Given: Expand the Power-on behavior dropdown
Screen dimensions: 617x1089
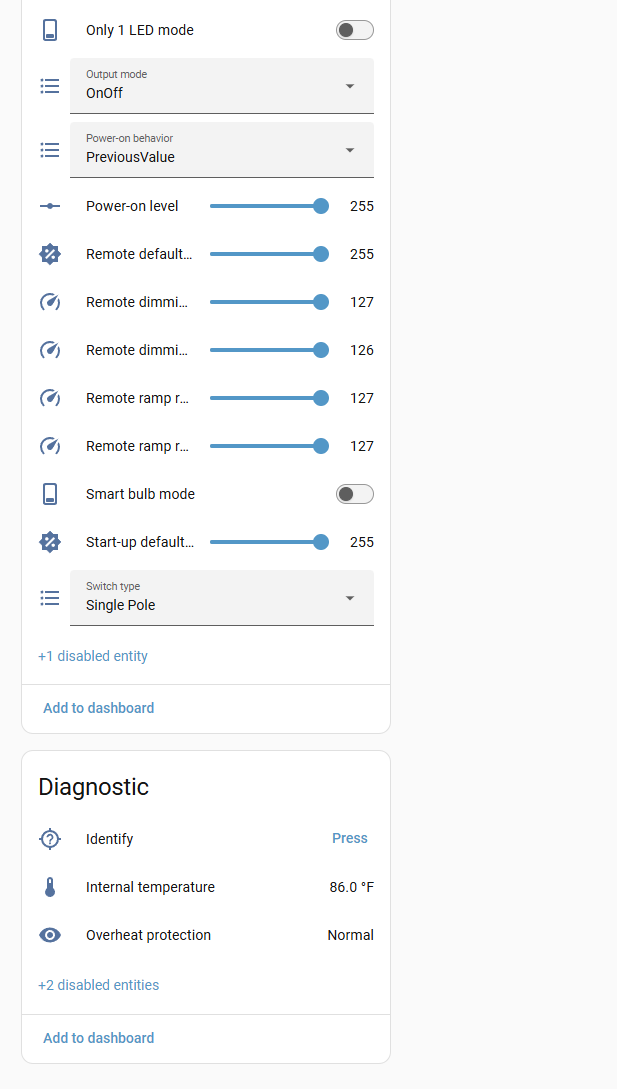Looking at the screenshot, I should 222,150.
